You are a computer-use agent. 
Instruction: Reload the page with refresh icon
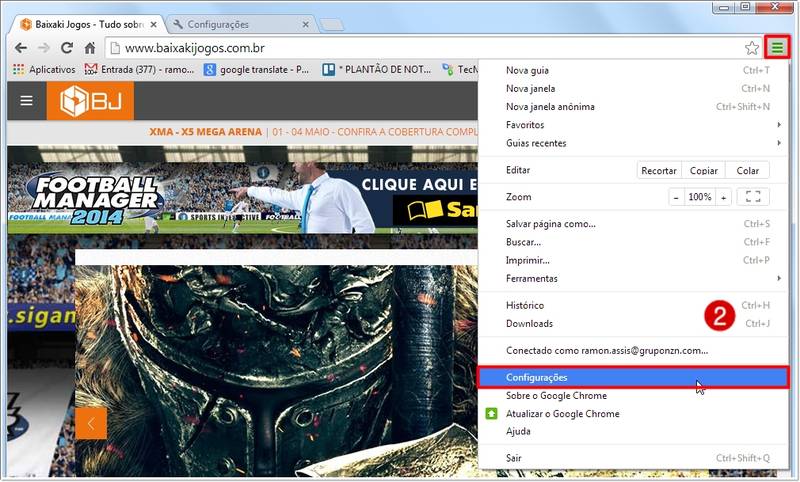pos(67,48)
